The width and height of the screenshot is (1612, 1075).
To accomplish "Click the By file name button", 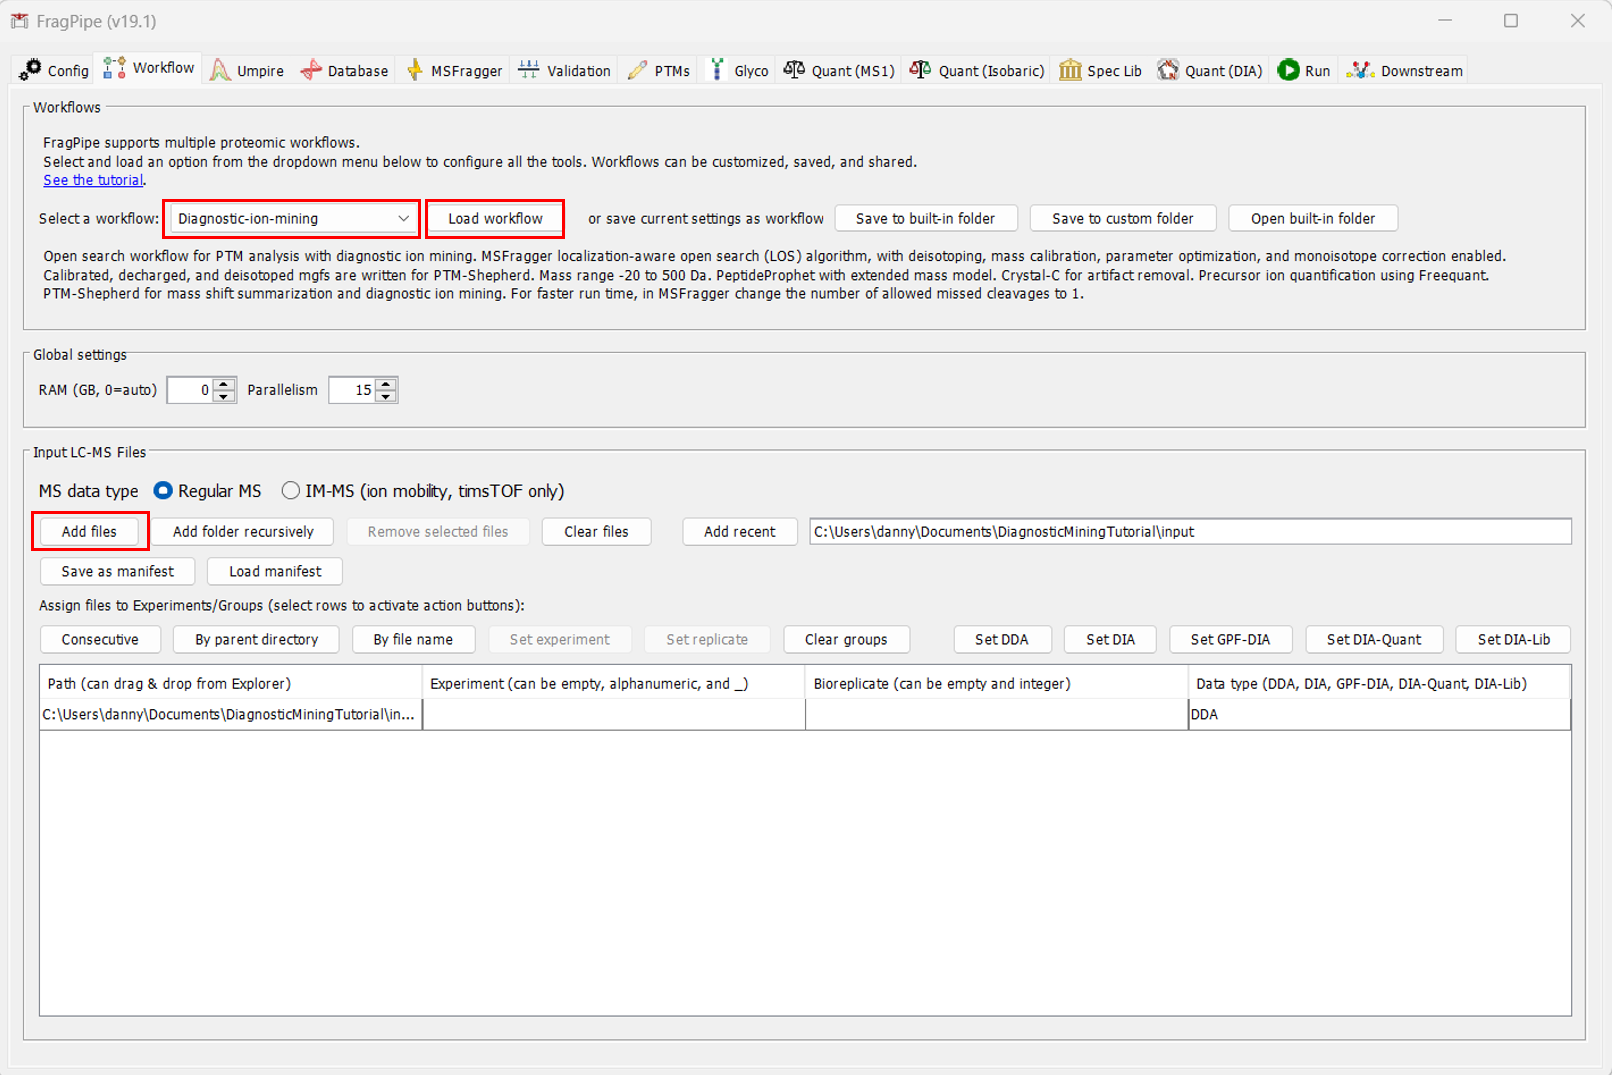I will 413,639.
